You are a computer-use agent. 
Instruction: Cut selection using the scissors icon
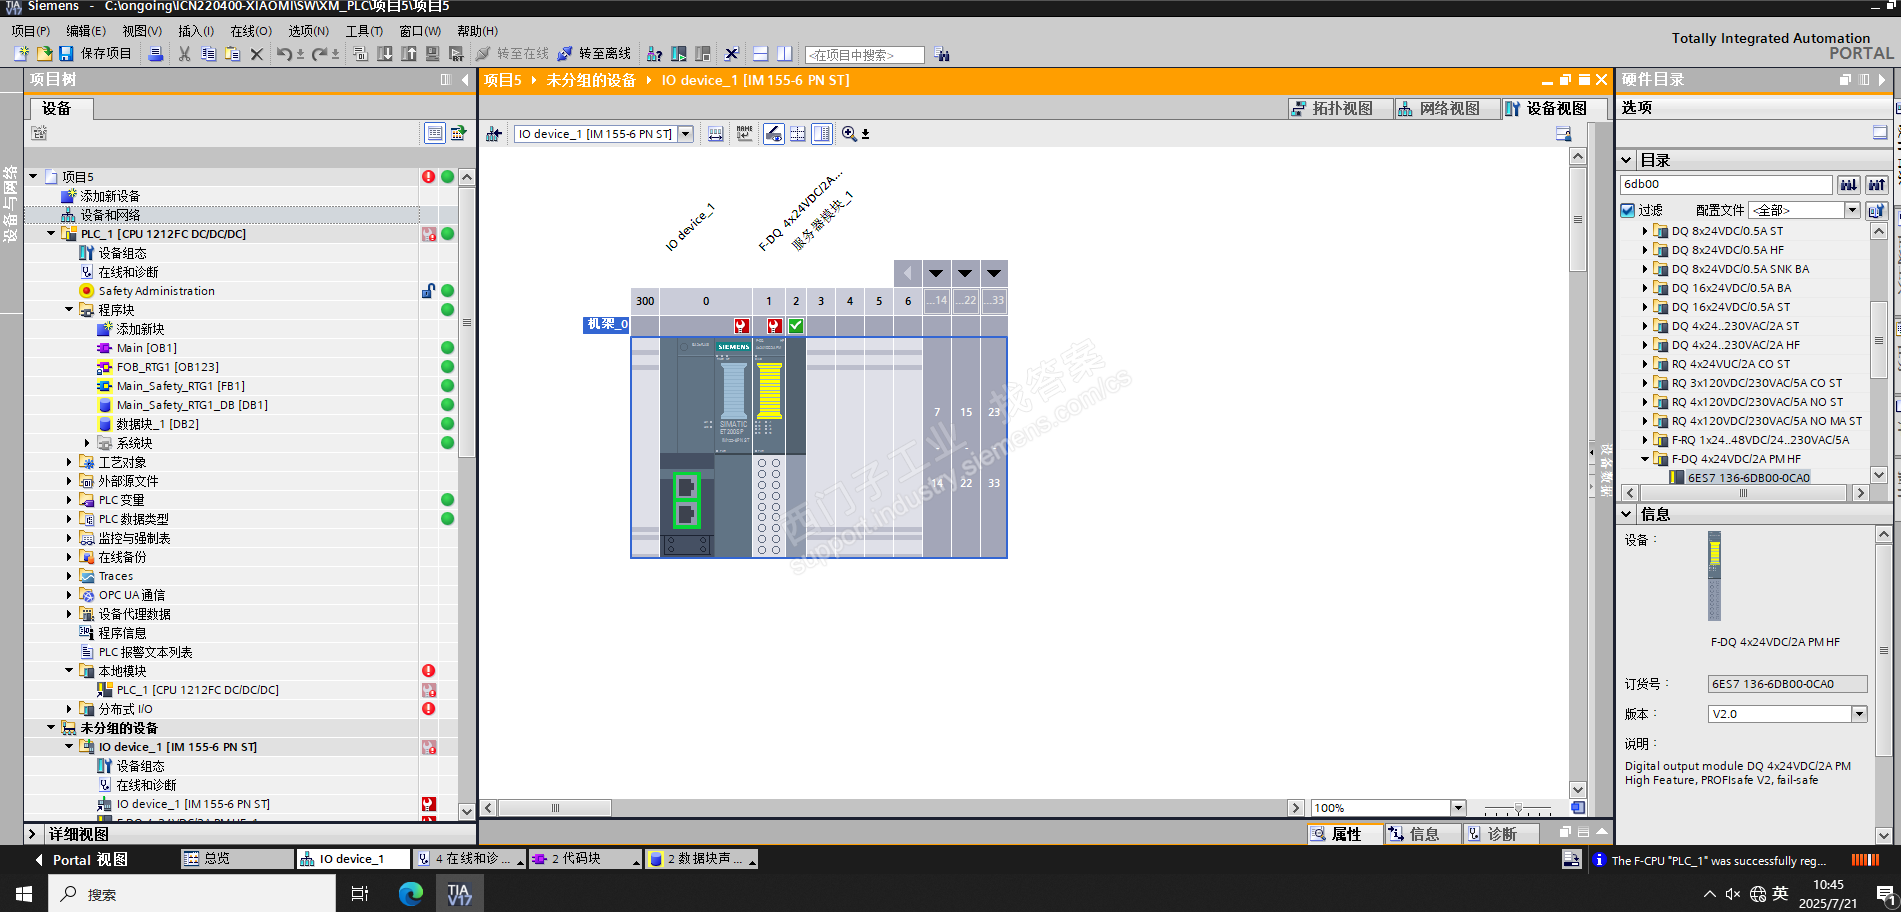pos(185,54)
